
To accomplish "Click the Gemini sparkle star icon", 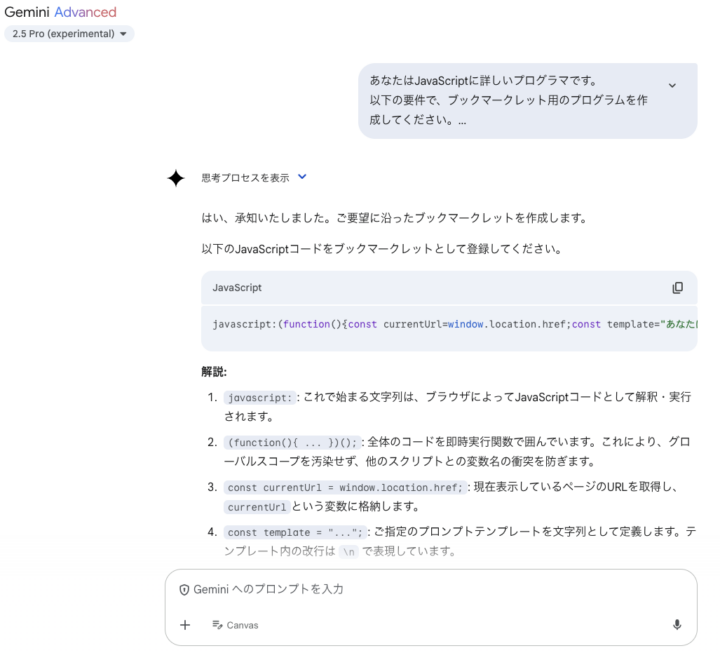I will pos(176,178).
